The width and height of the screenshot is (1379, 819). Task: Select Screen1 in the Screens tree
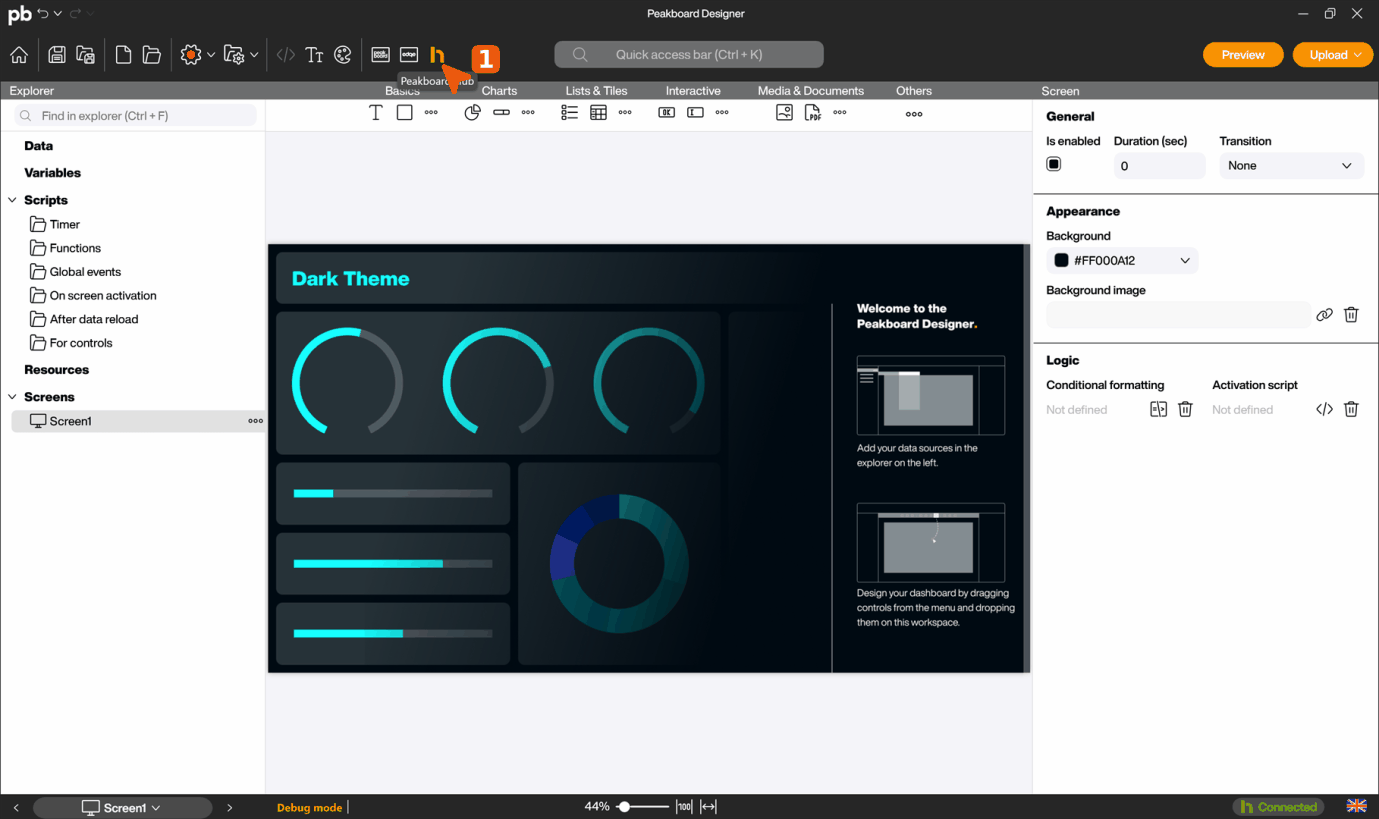70,421
